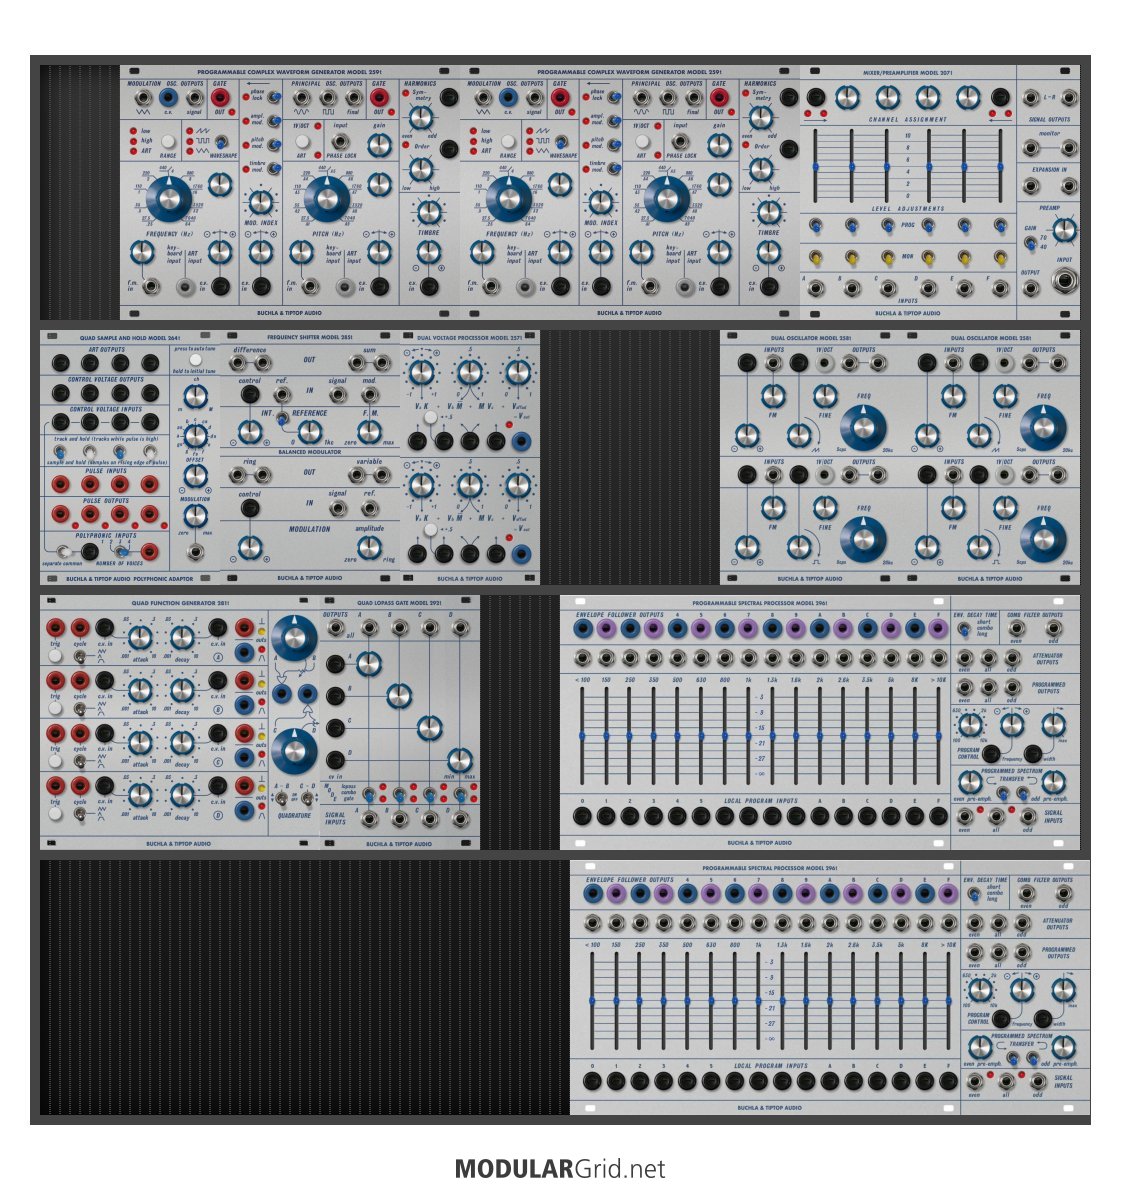Flip the section A cycle mode switch

80,655
